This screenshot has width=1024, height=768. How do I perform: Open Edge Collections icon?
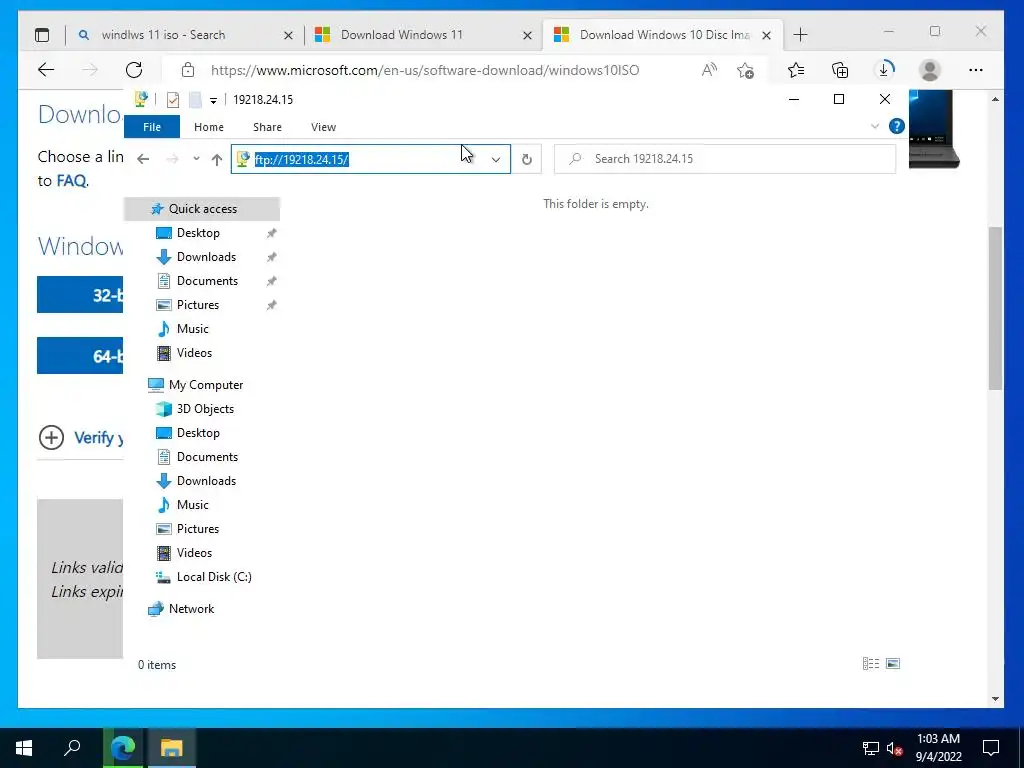[840, 70]
